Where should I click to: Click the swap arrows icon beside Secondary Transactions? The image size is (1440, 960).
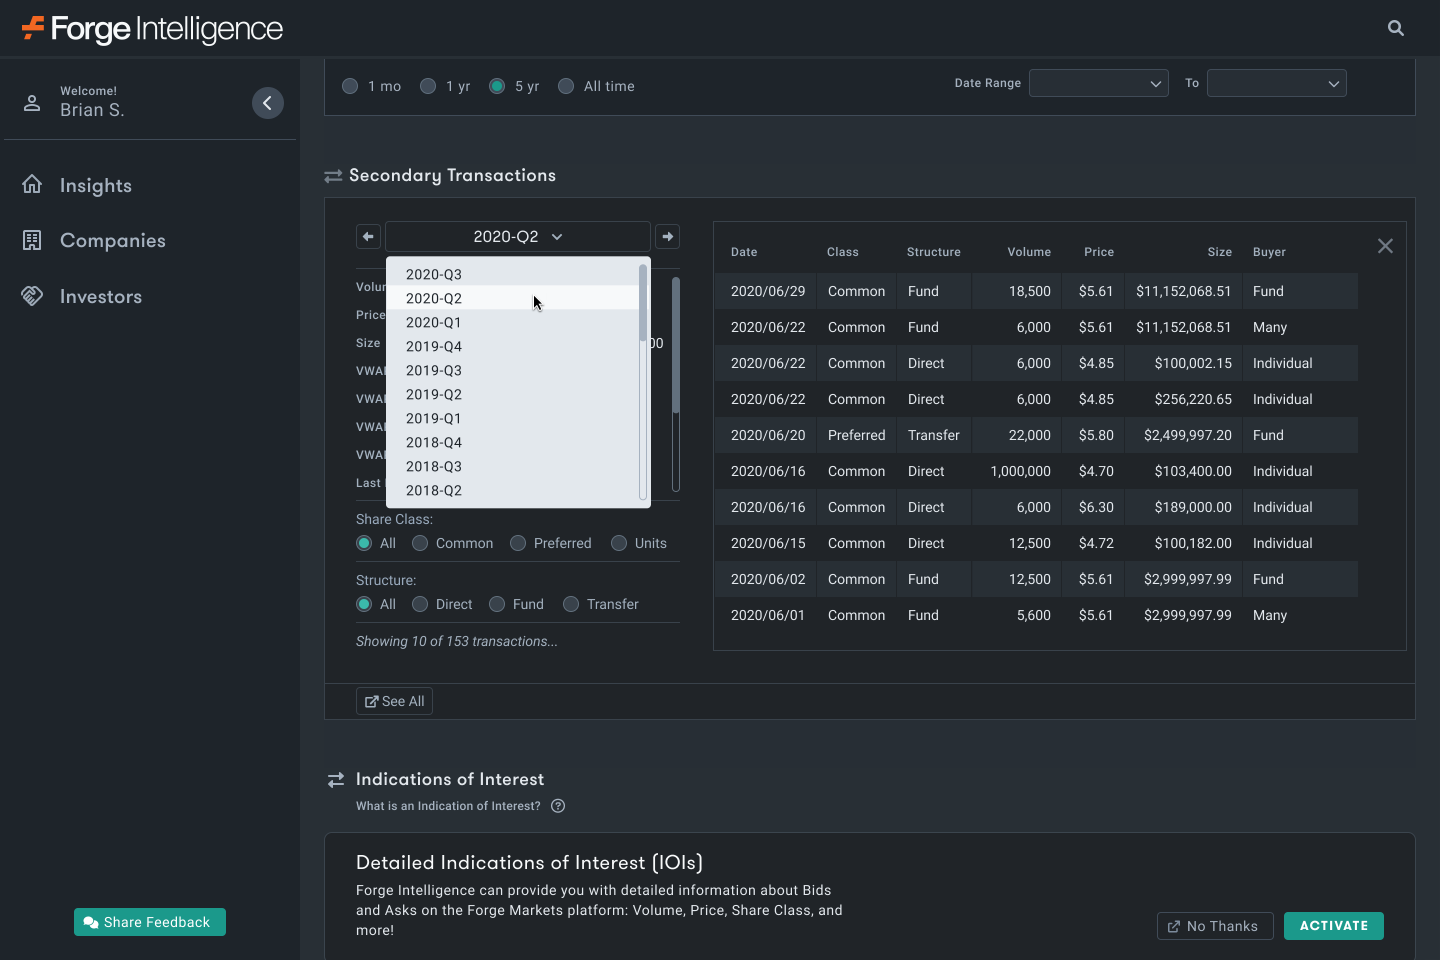tap(333, 175)
